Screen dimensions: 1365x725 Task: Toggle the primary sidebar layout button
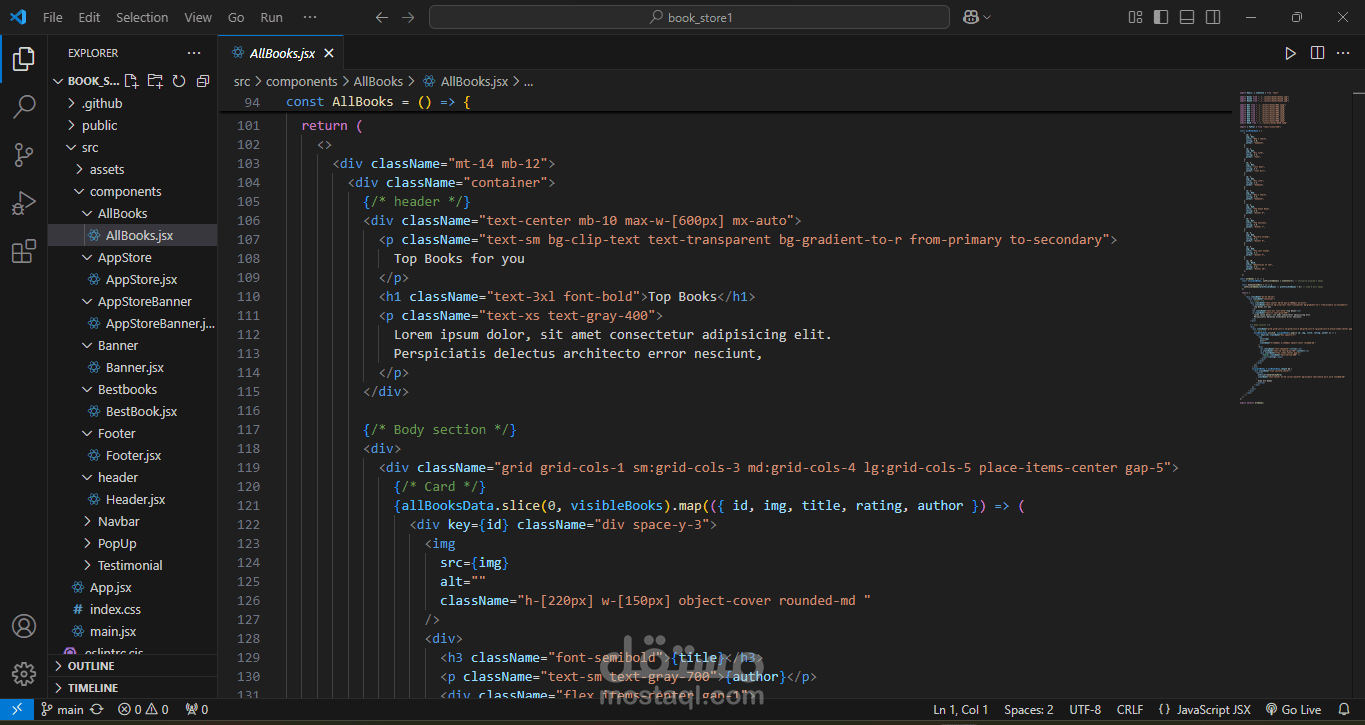(x=1161, y=17)
